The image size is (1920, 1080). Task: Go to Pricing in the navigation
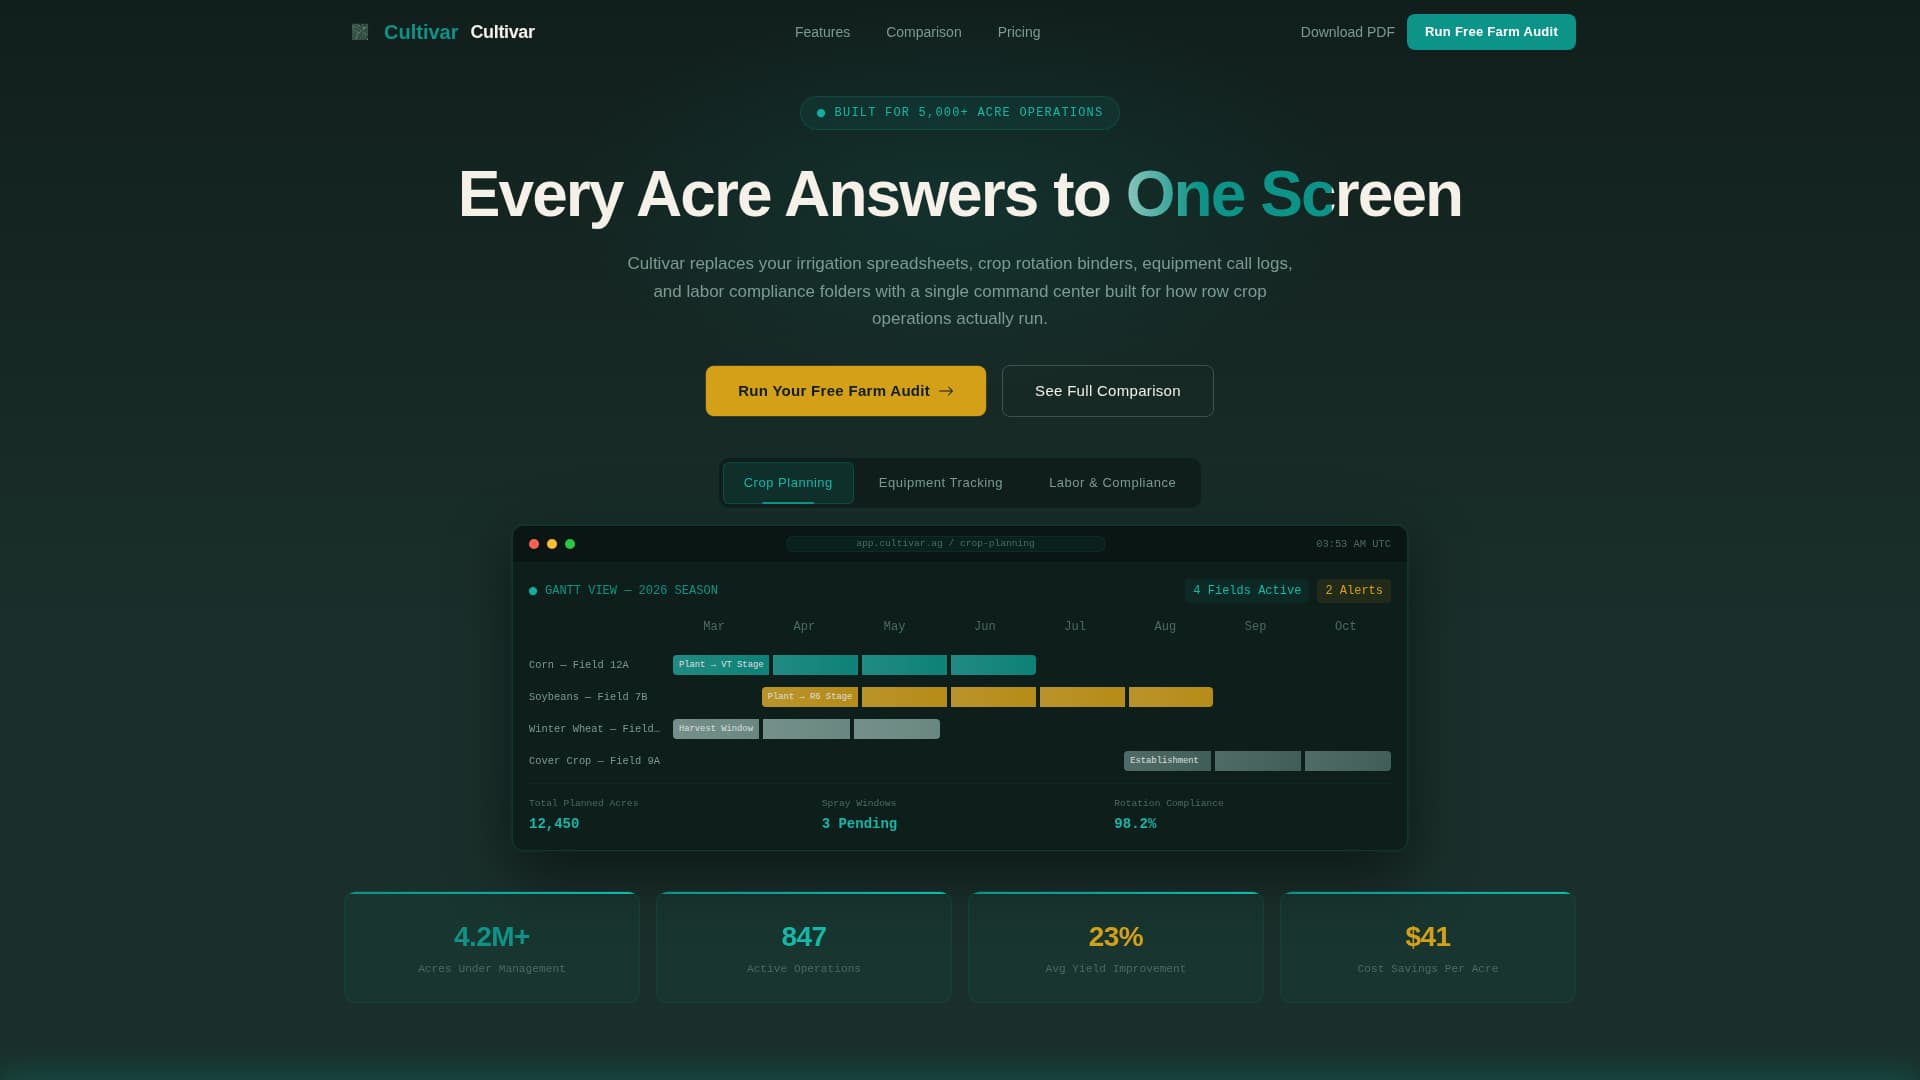point(1018,32)
